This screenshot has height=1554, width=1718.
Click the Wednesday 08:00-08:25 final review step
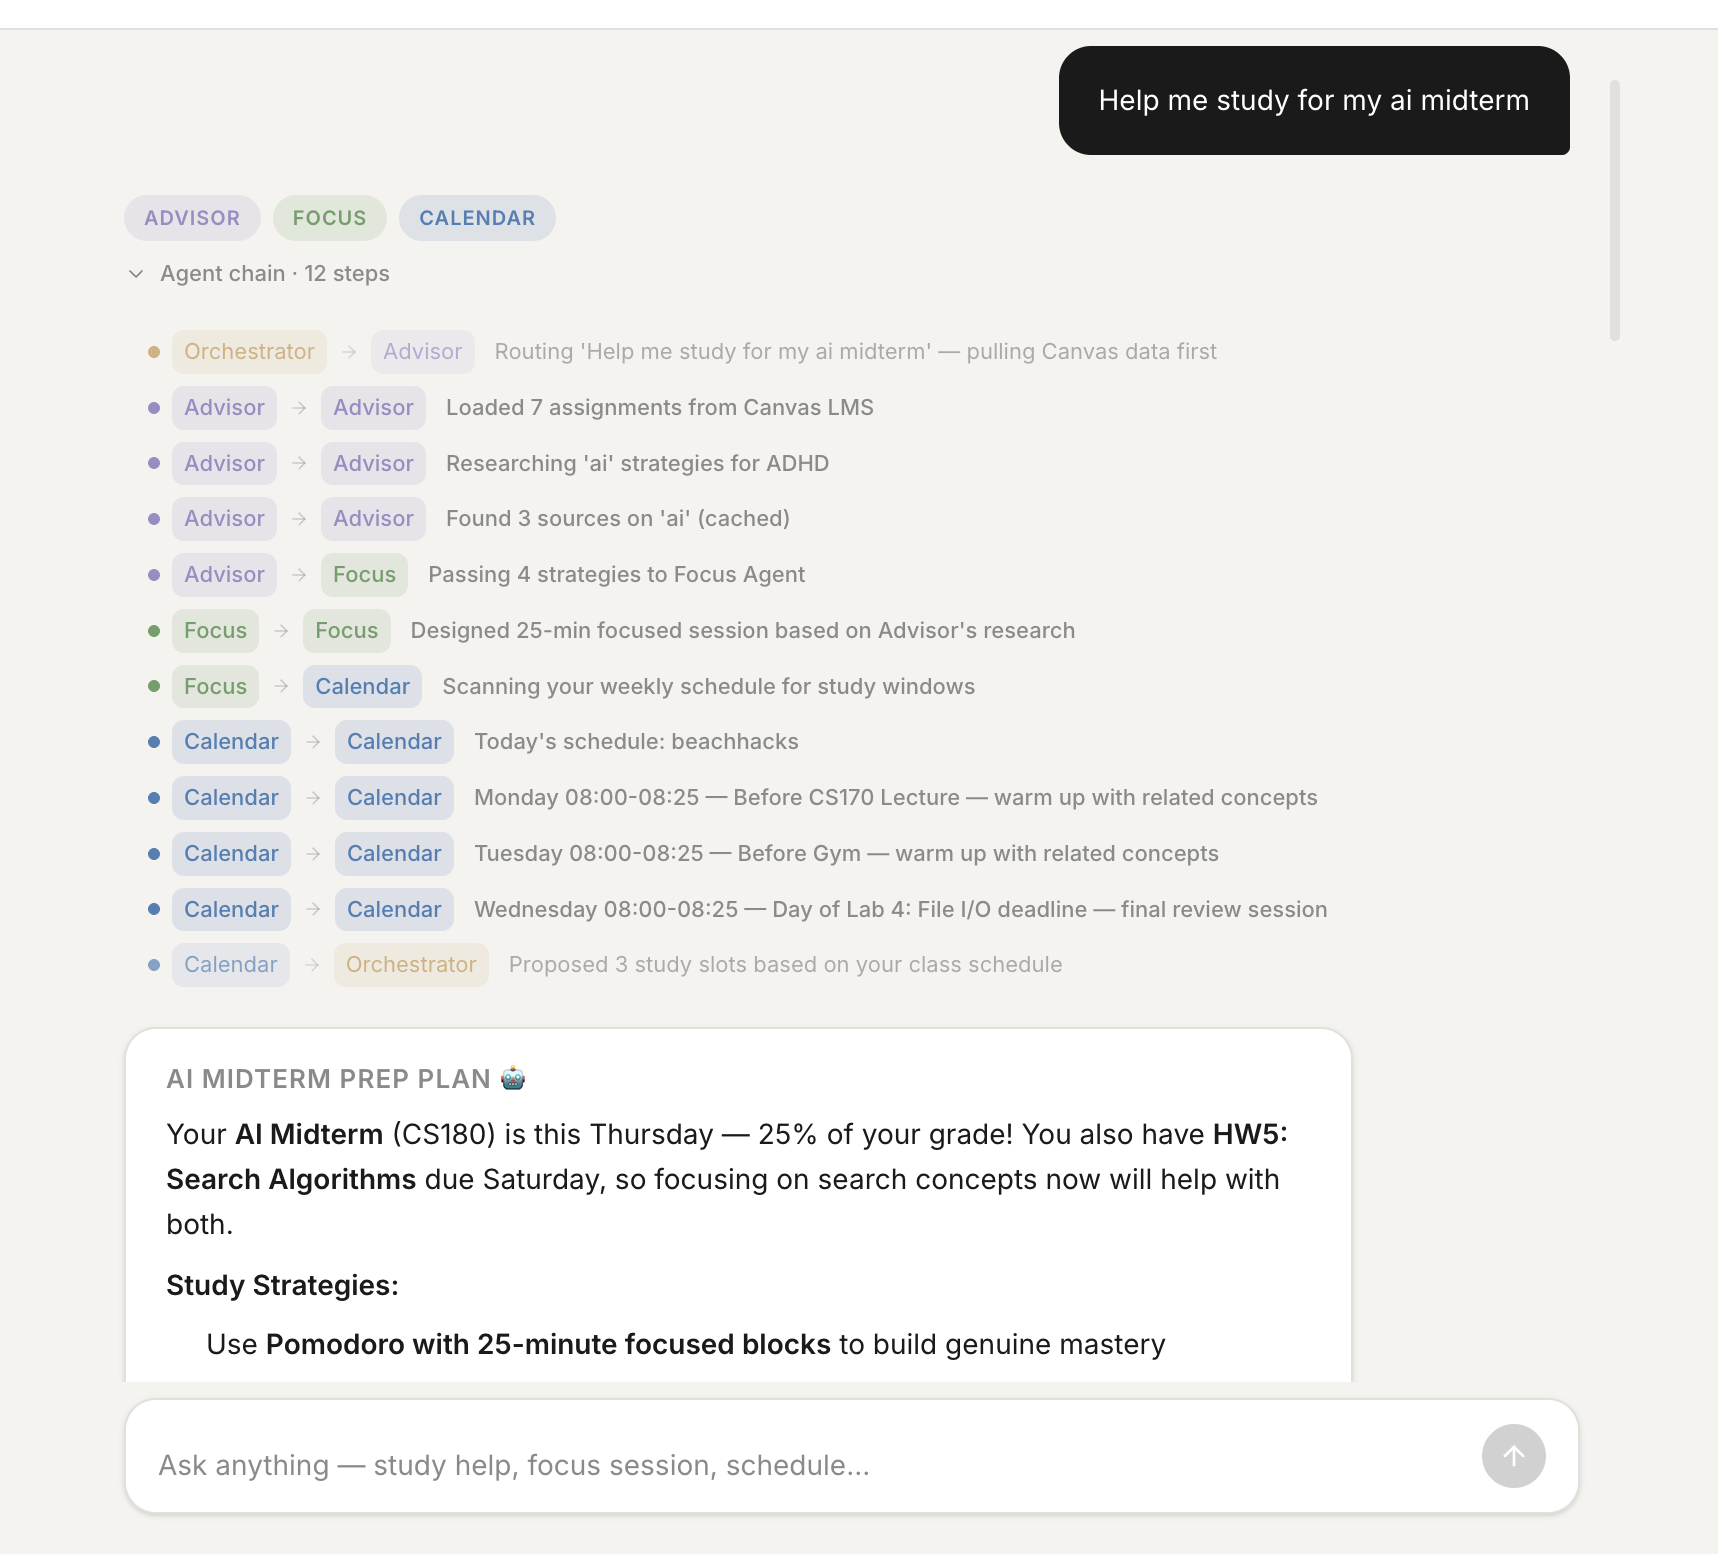[x=900, y=910]
